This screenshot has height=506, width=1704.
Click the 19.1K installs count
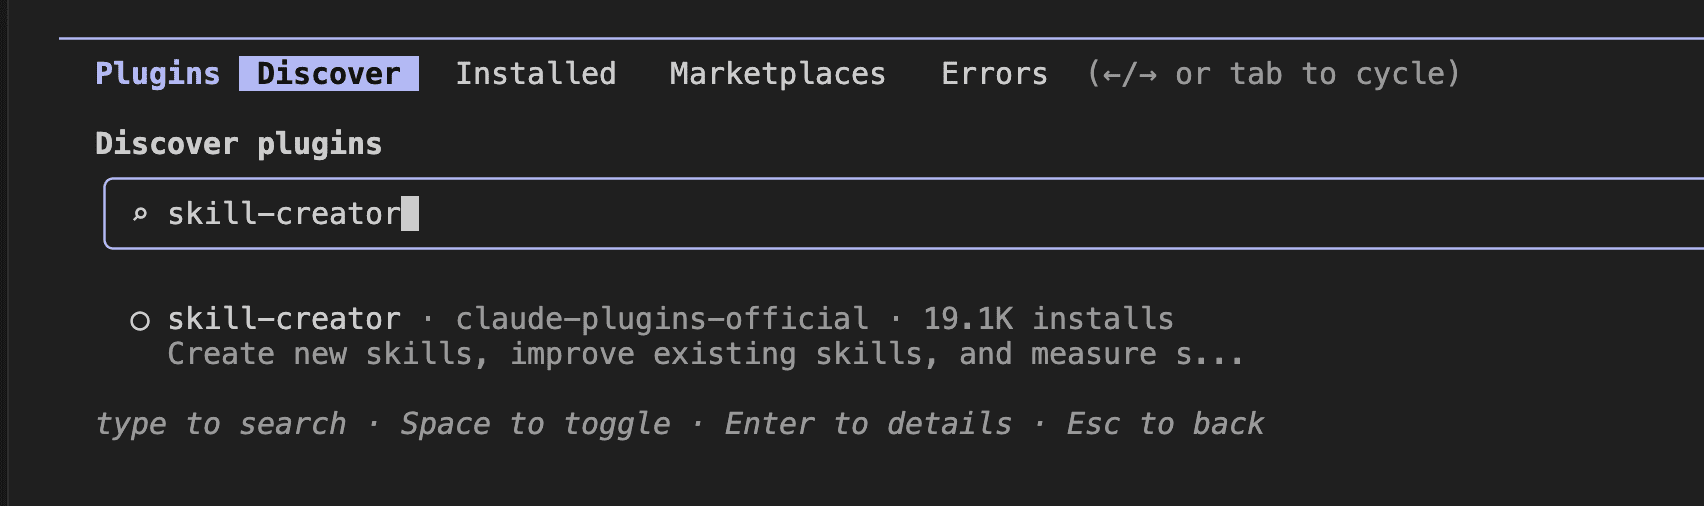(x=1048, y=319)
